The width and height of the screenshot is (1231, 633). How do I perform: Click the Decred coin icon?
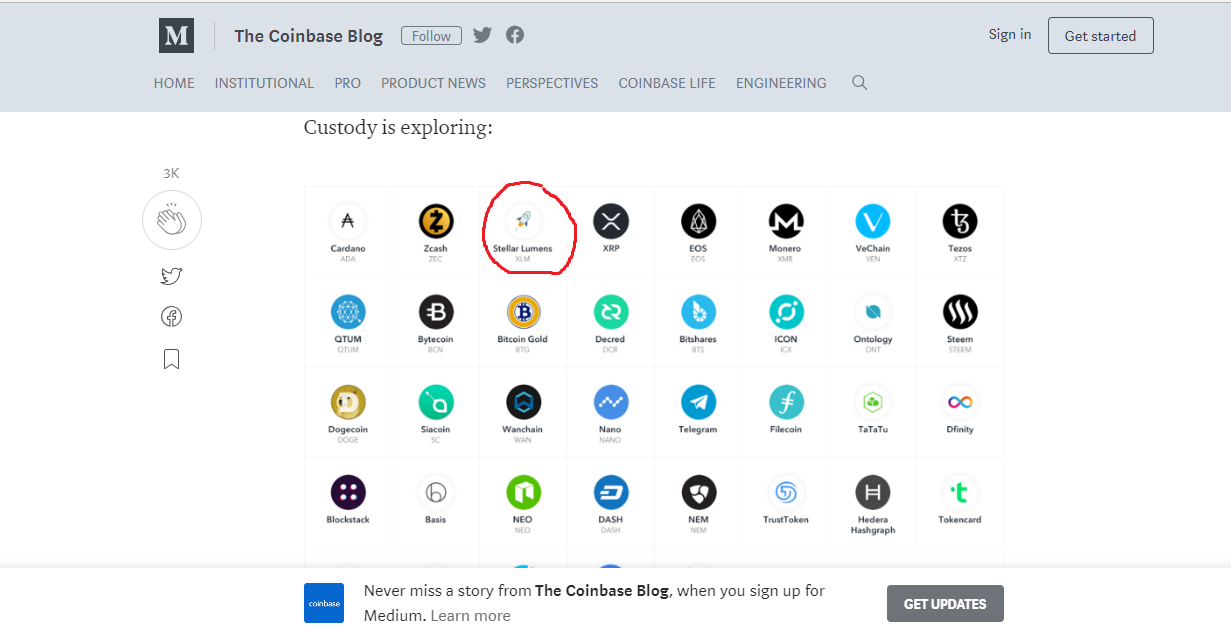point(611,312)
